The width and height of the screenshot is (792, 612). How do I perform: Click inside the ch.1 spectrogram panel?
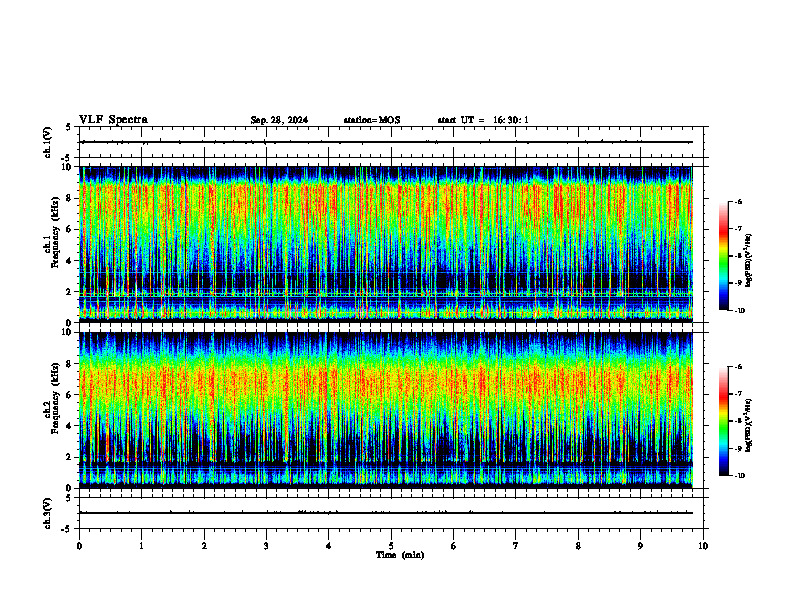tap(386, 244)
